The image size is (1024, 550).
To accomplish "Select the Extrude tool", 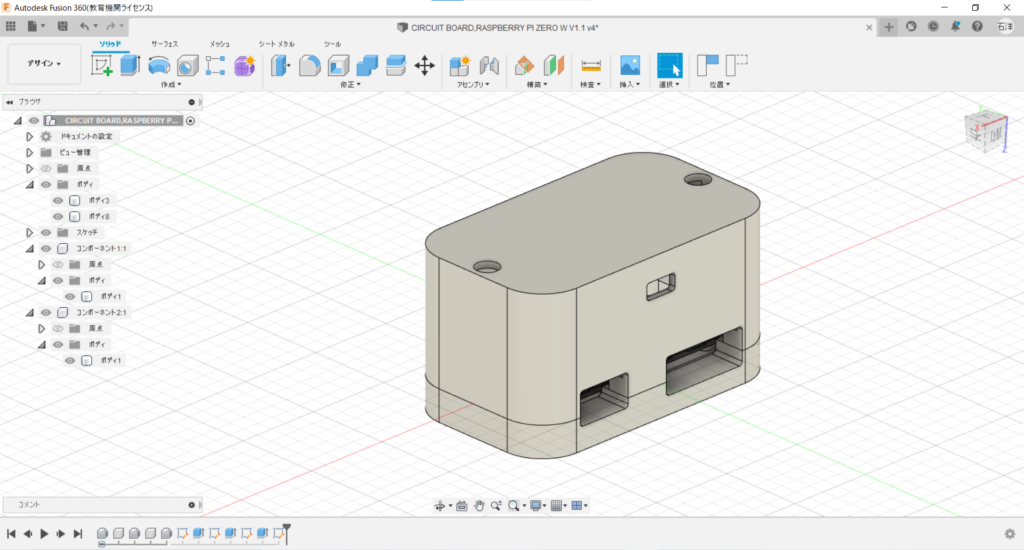I will click(x=131, y=65).
